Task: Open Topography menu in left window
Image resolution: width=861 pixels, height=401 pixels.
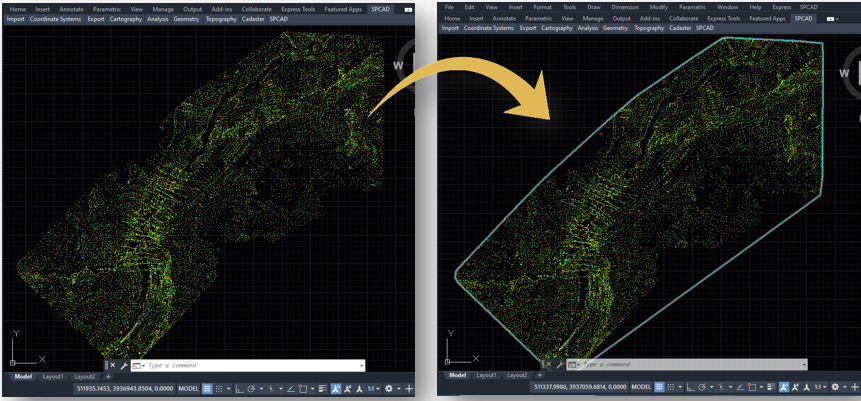Action: [x=221, y=19]
